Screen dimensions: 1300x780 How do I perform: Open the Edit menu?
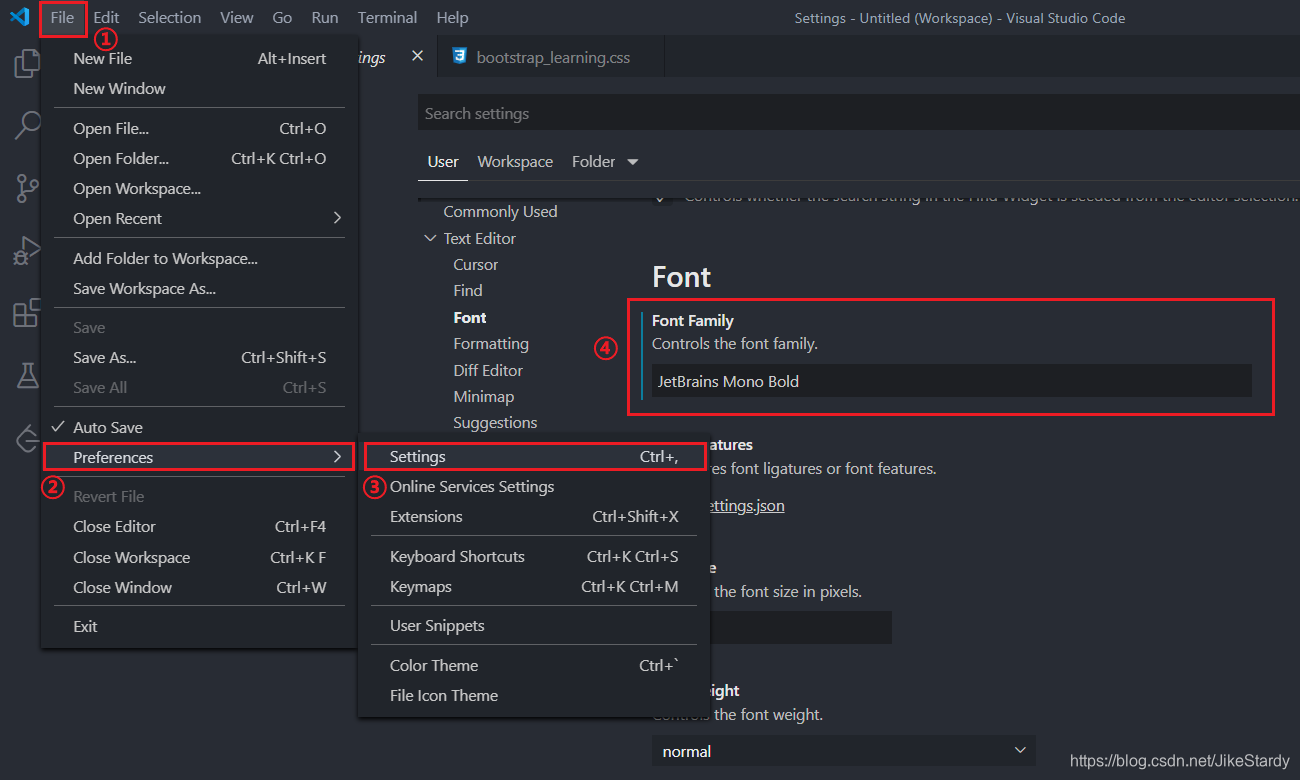106,17
